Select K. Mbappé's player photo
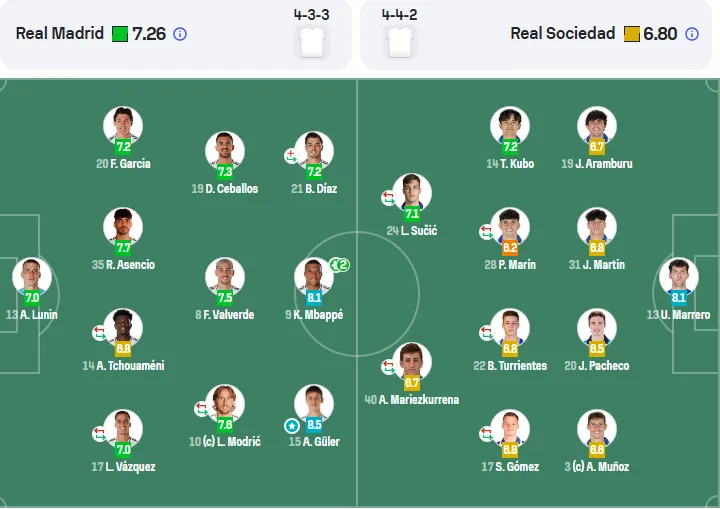The width and height of the screenshot is (720, 509). (x=314, y=277)
